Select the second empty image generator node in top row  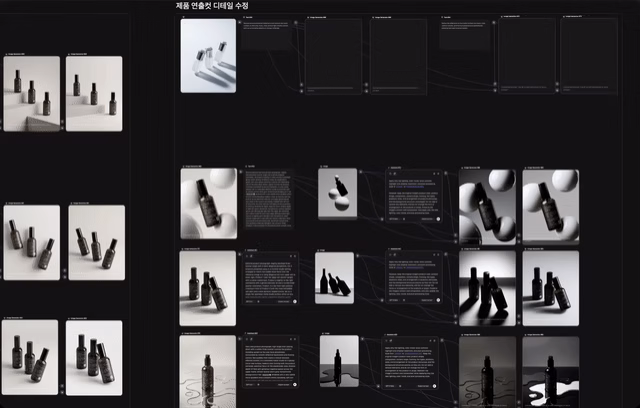tap(398, 56)
